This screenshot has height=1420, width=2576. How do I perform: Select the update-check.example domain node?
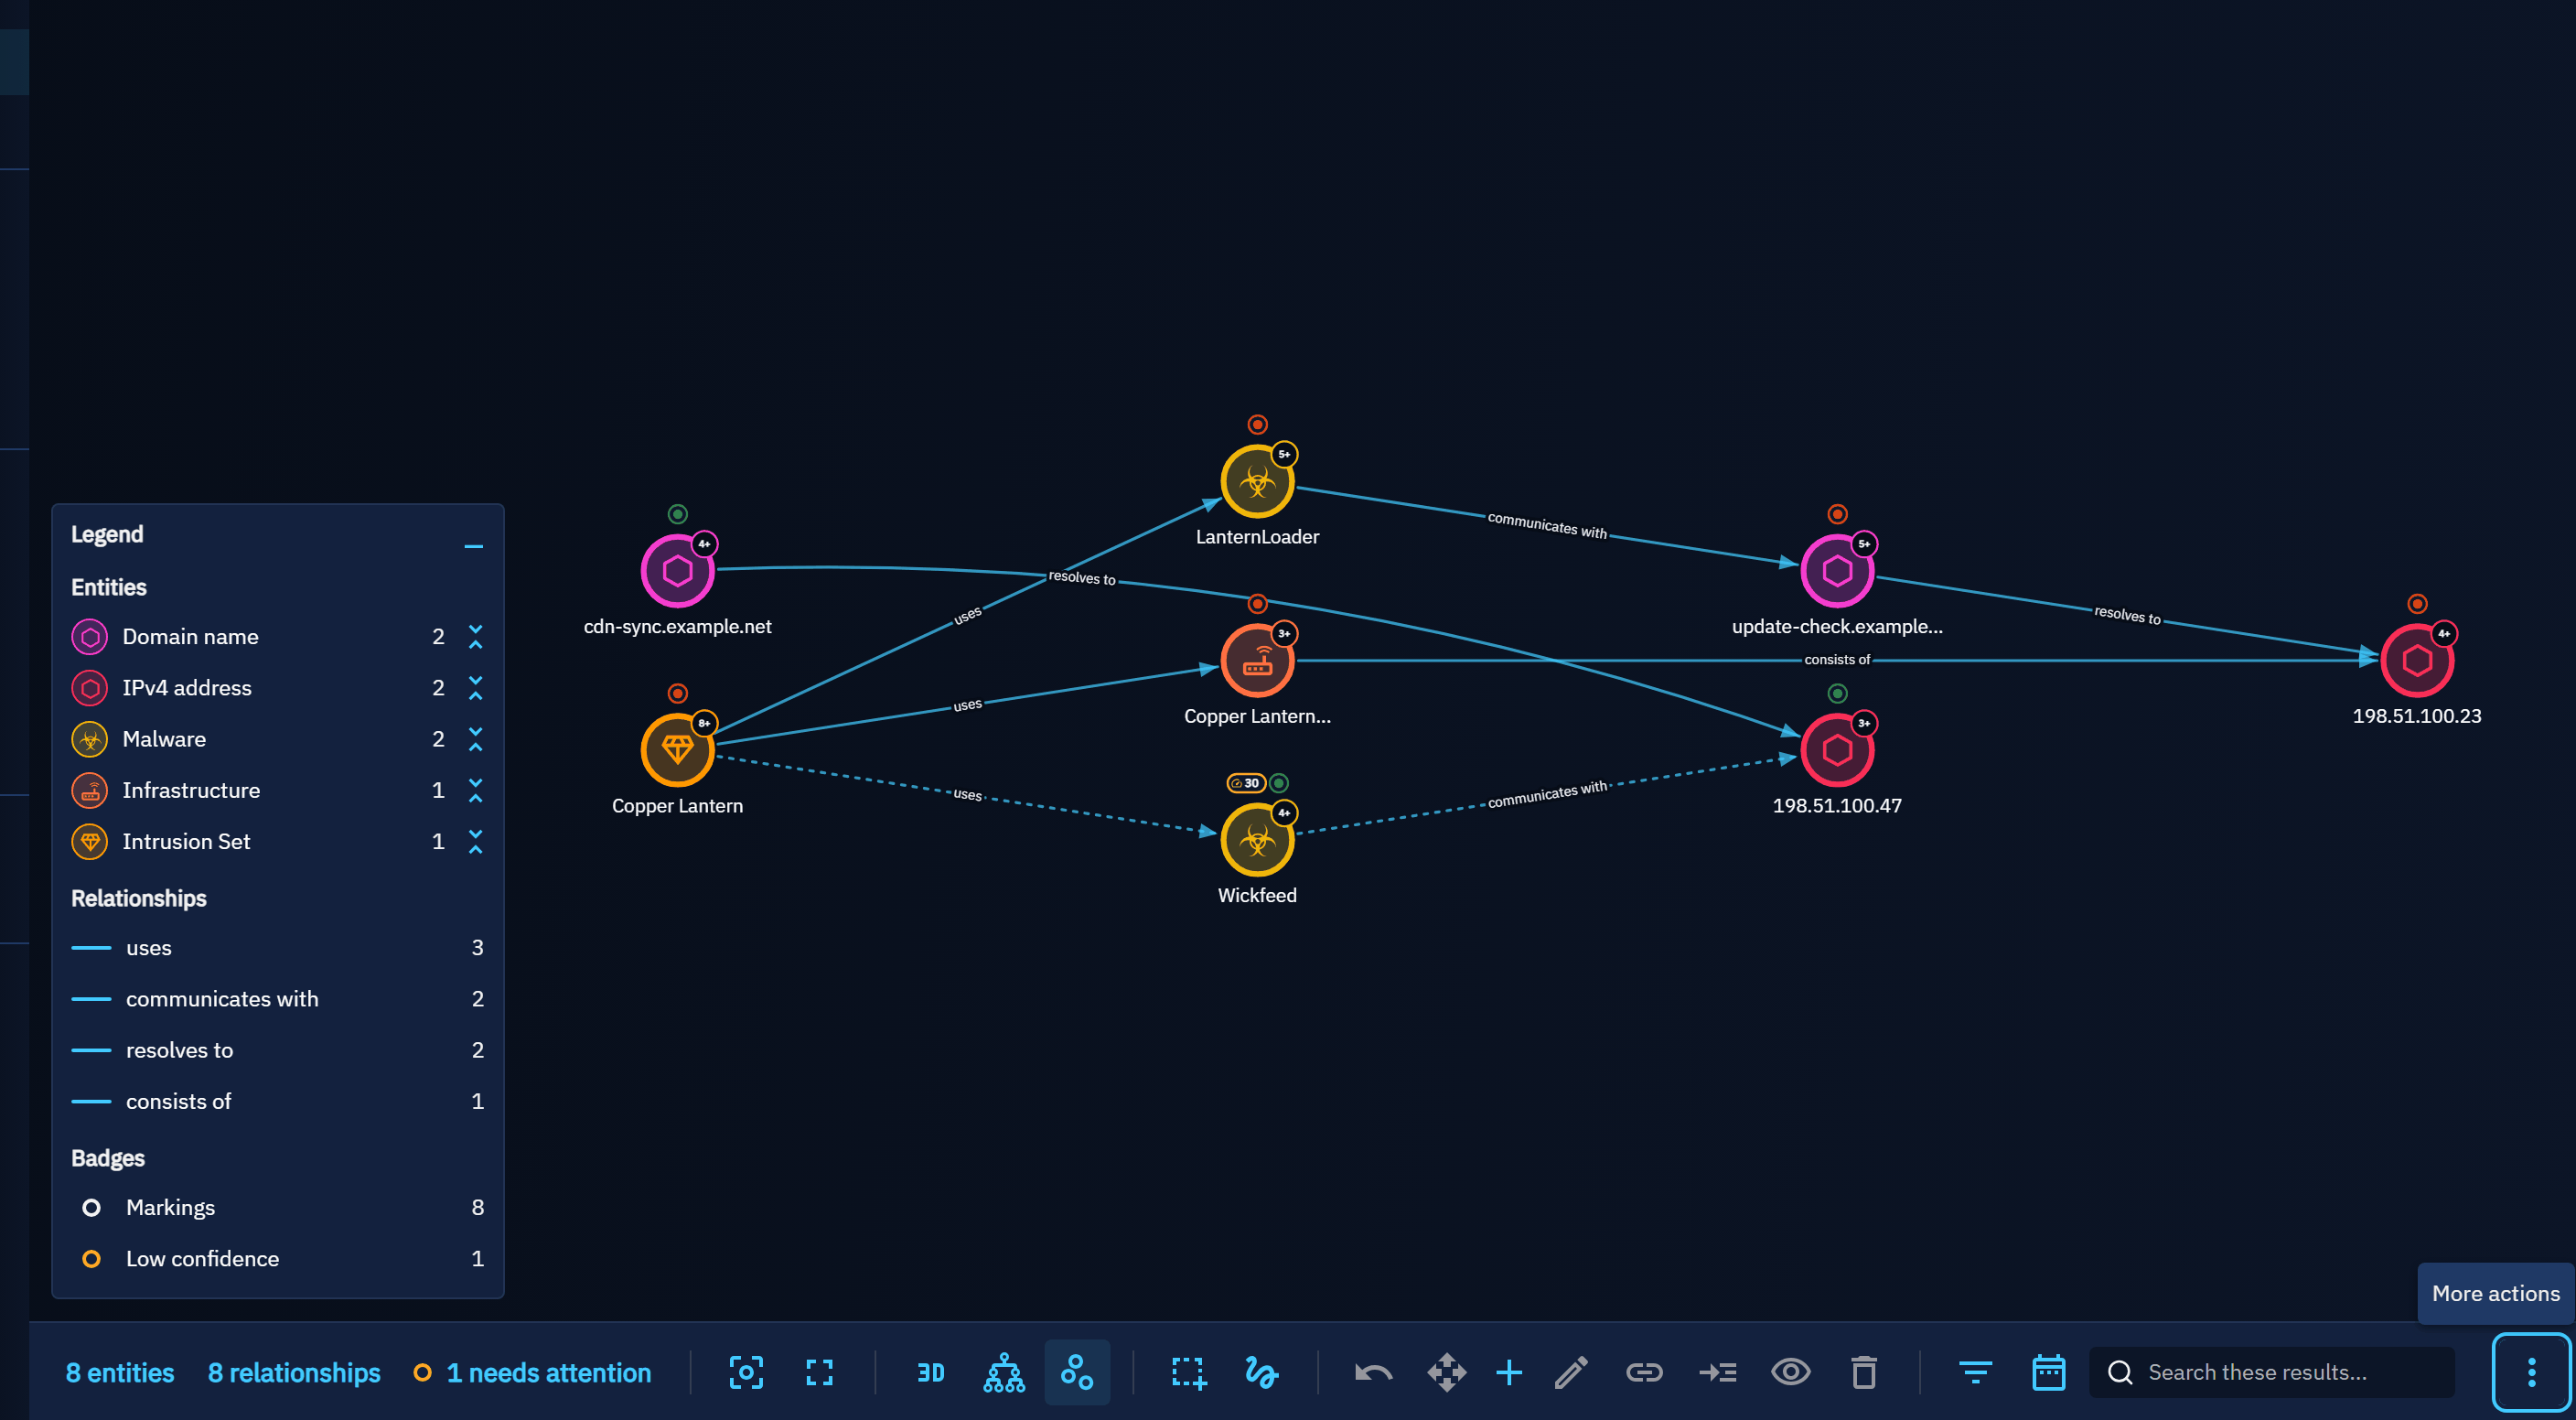coord(1837,571)
